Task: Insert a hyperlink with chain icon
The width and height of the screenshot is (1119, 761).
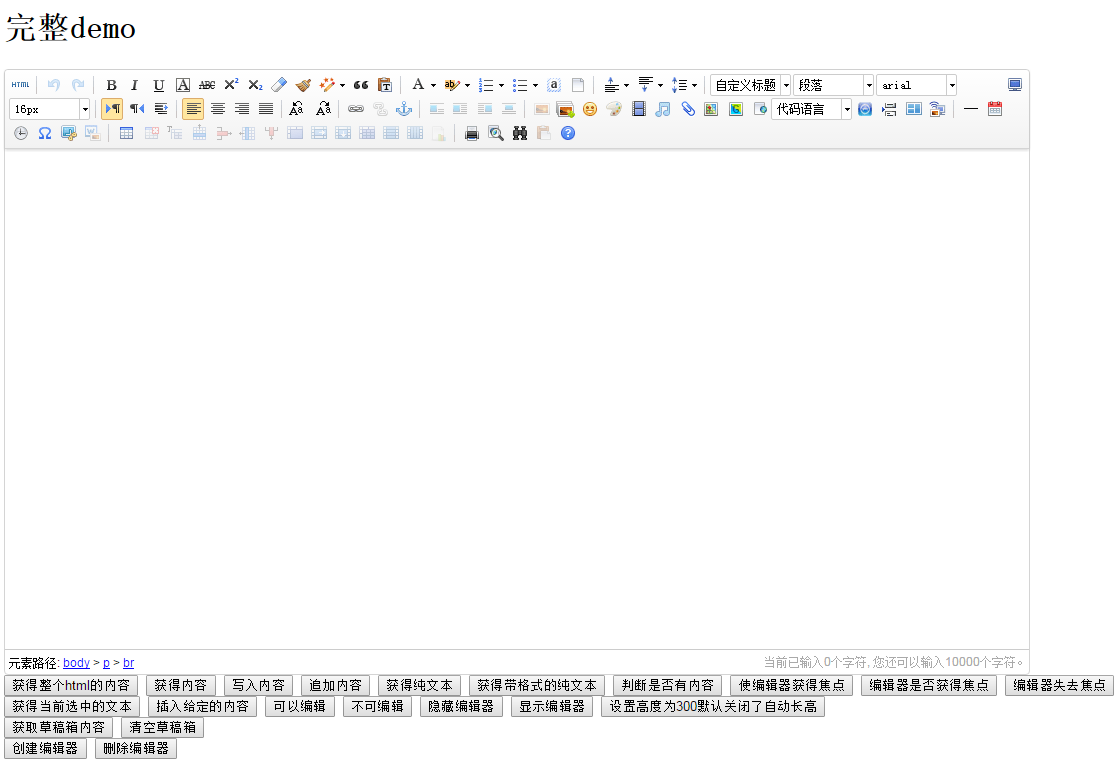Action: [x=355, y=109]
